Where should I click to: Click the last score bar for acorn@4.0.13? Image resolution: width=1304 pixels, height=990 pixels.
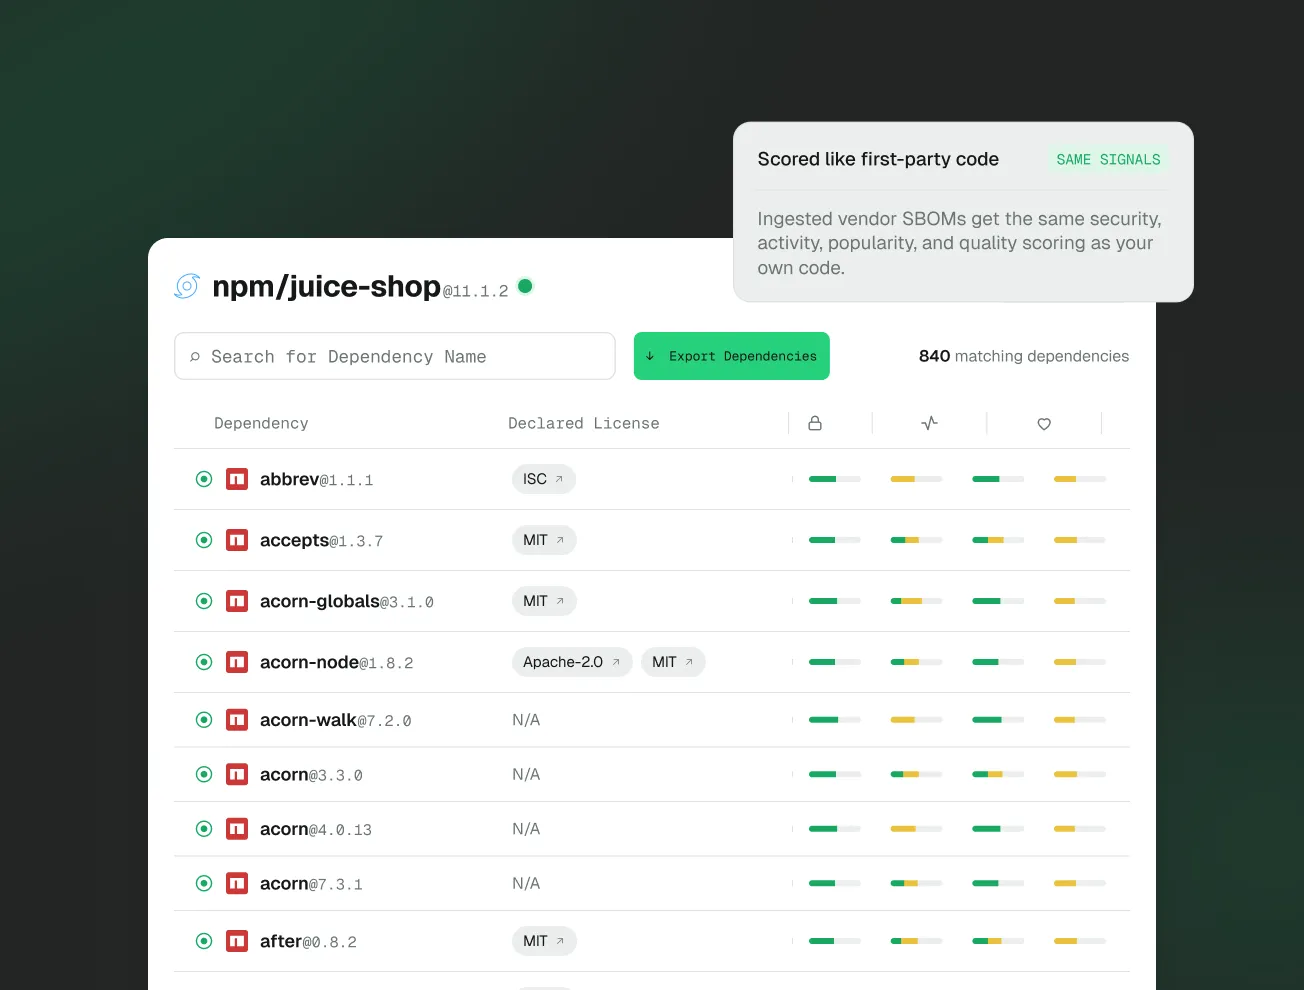(x=1080, y=829)
